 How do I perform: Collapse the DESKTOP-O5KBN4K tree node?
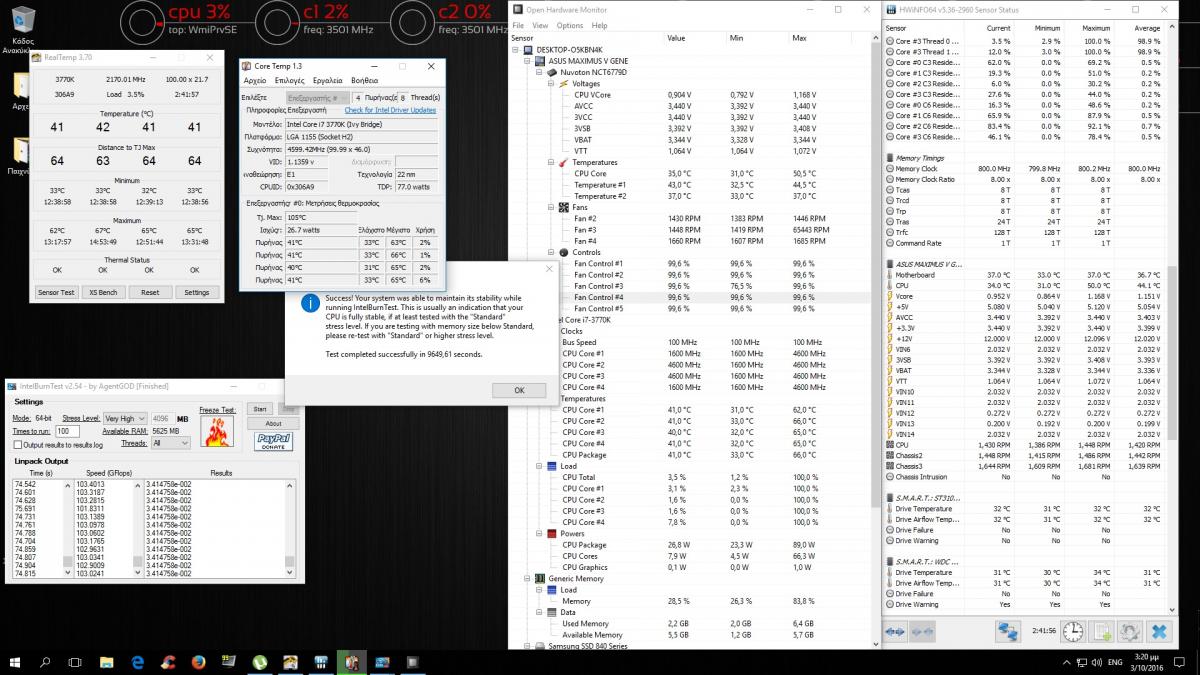515,50
